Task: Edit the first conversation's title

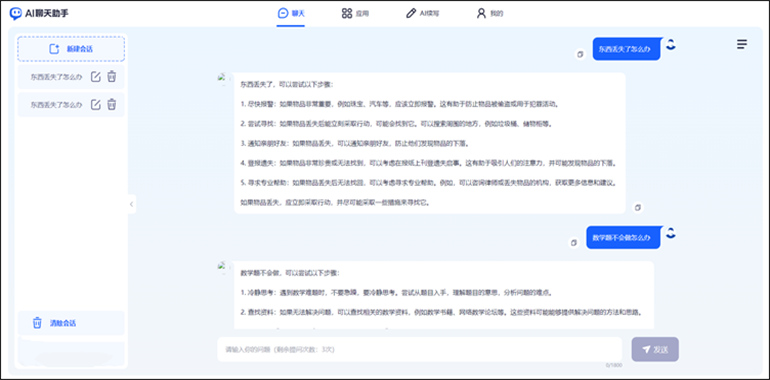Action: (x=96, y=77)
